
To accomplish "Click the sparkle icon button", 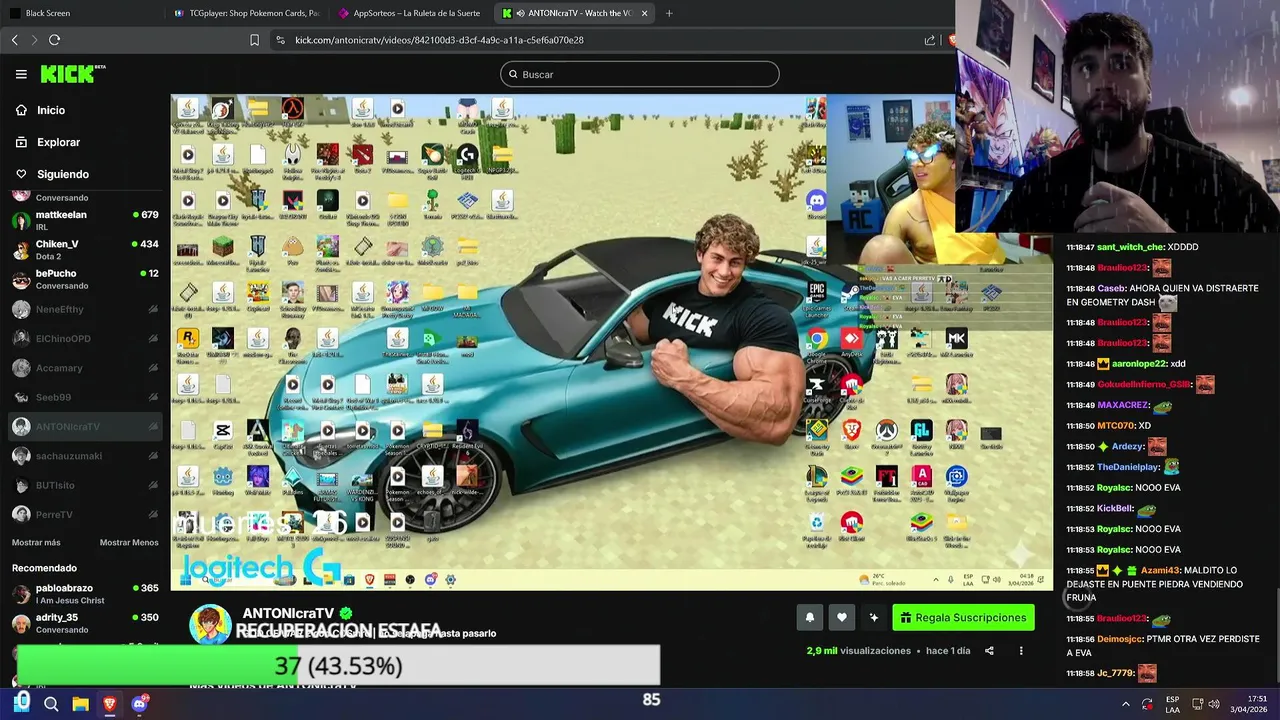I will 874,618.
